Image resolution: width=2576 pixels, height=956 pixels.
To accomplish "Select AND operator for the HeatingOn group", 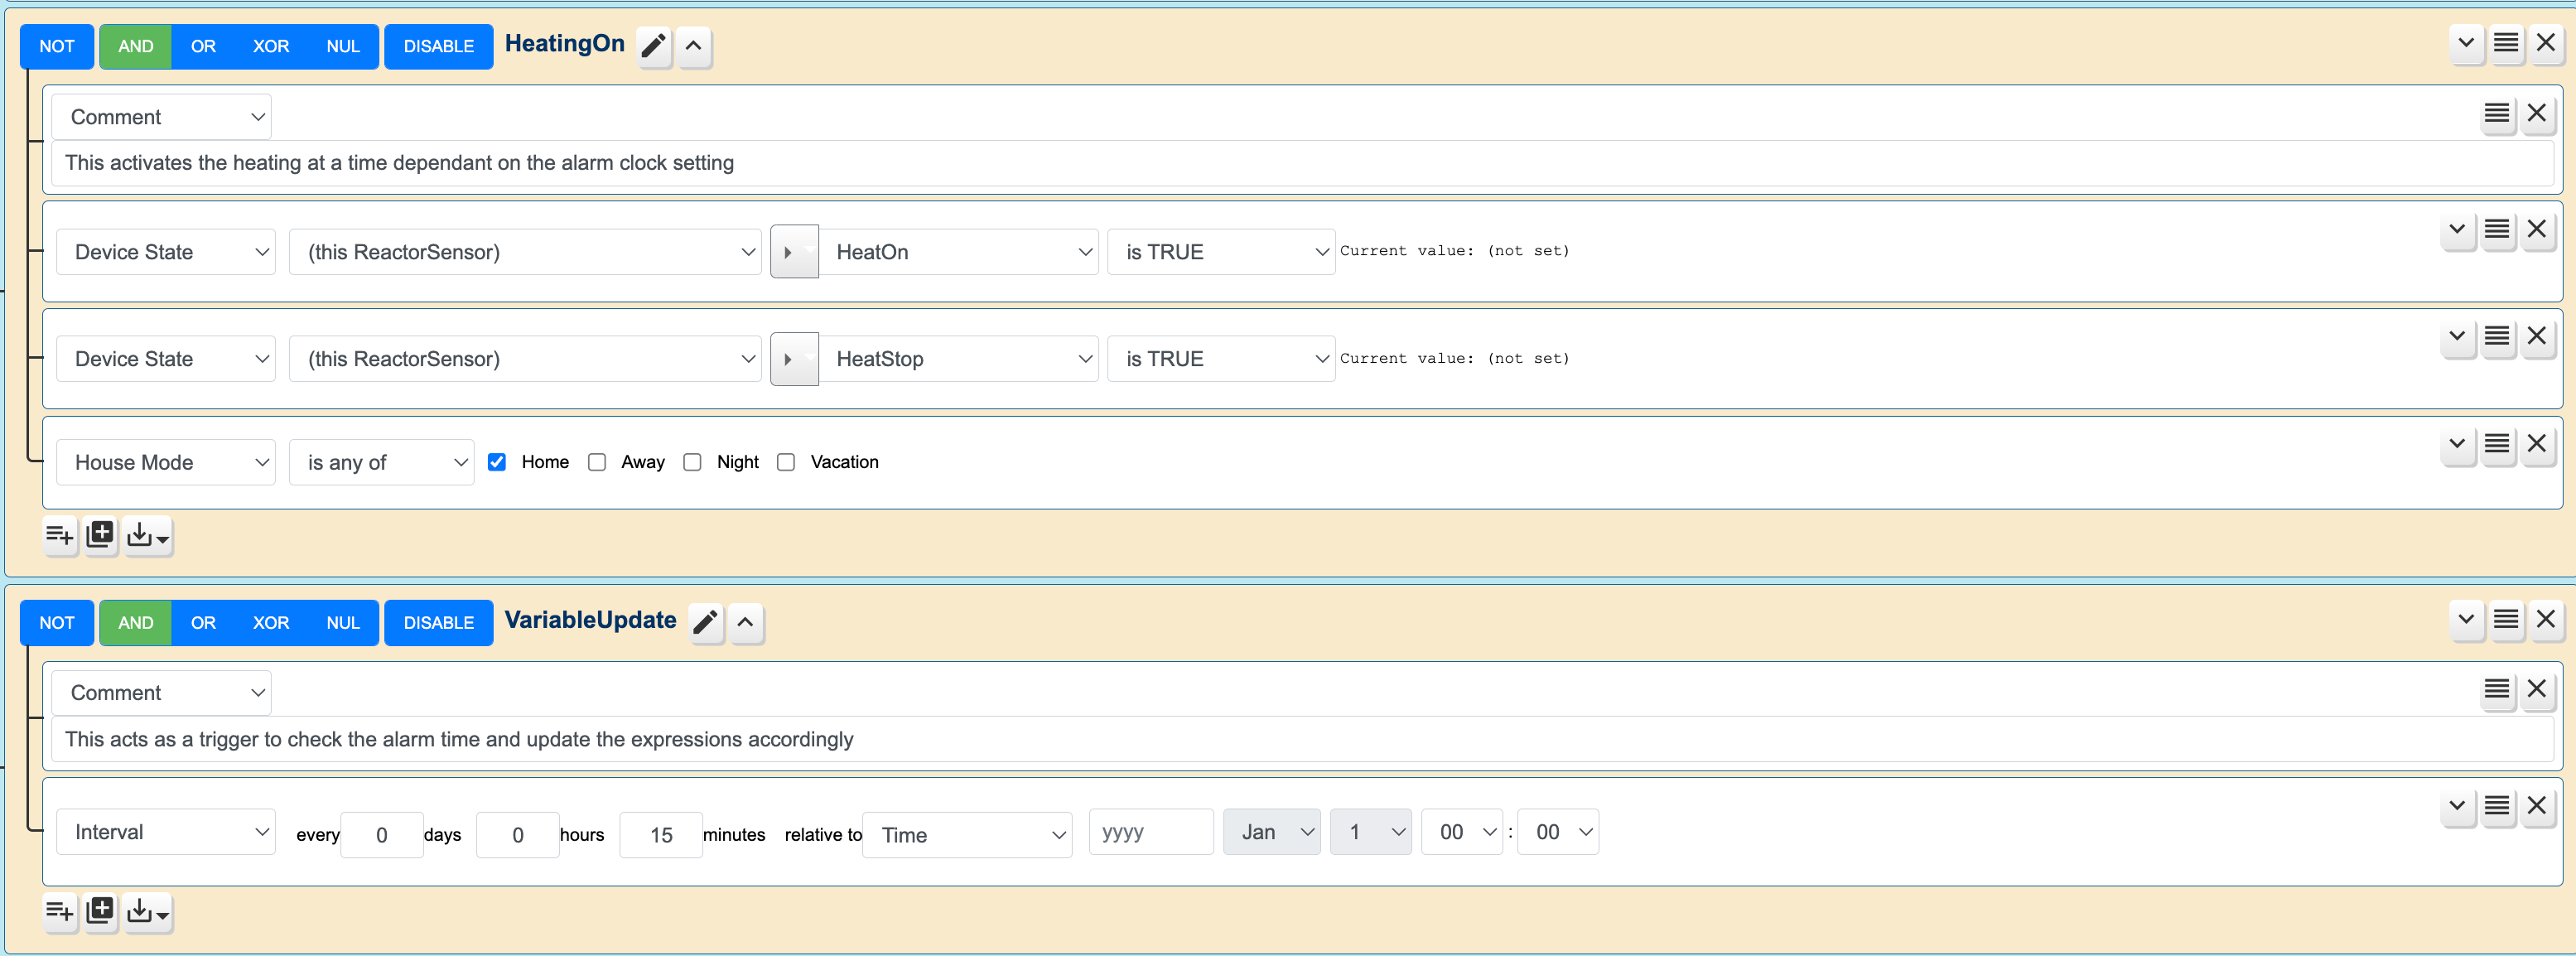I will pyautogui.click(x=136, y=47).
